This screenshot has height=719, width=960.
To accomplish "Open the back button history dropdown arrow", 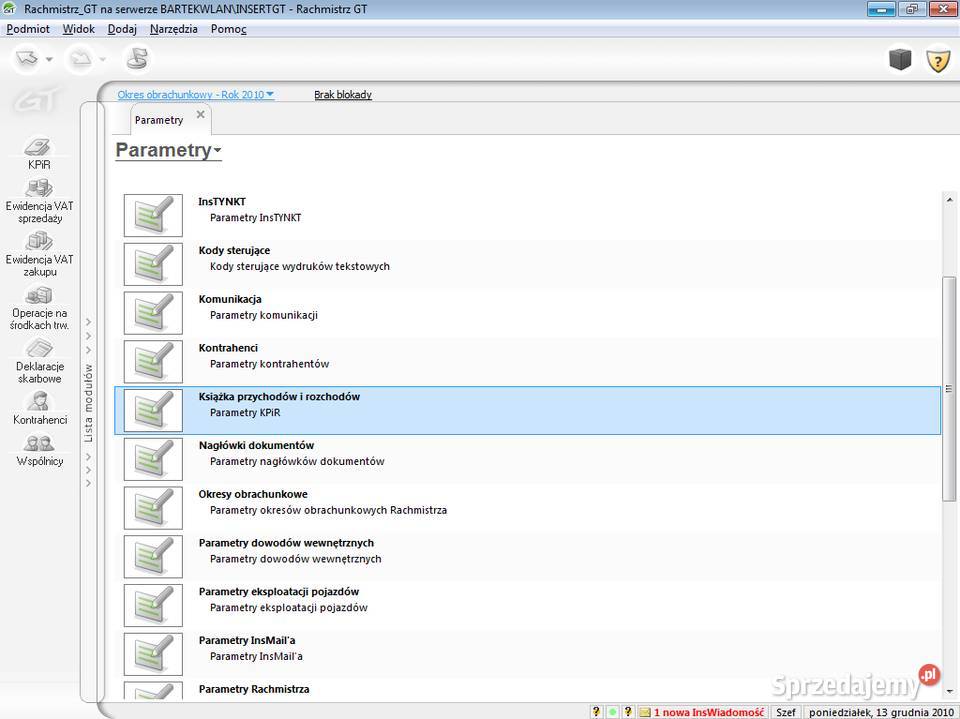I will [50, 59].
